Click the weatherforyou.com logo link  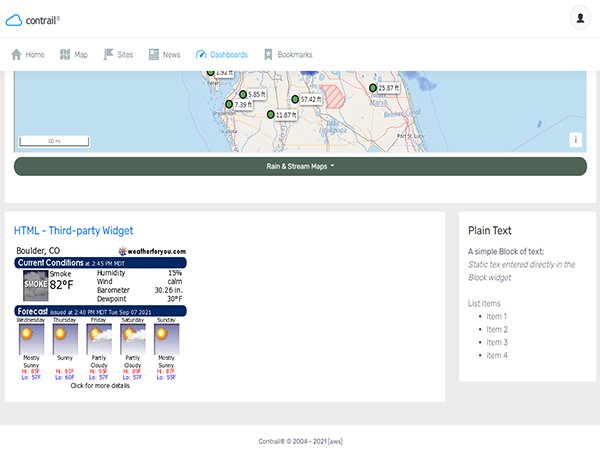point(152,251)
